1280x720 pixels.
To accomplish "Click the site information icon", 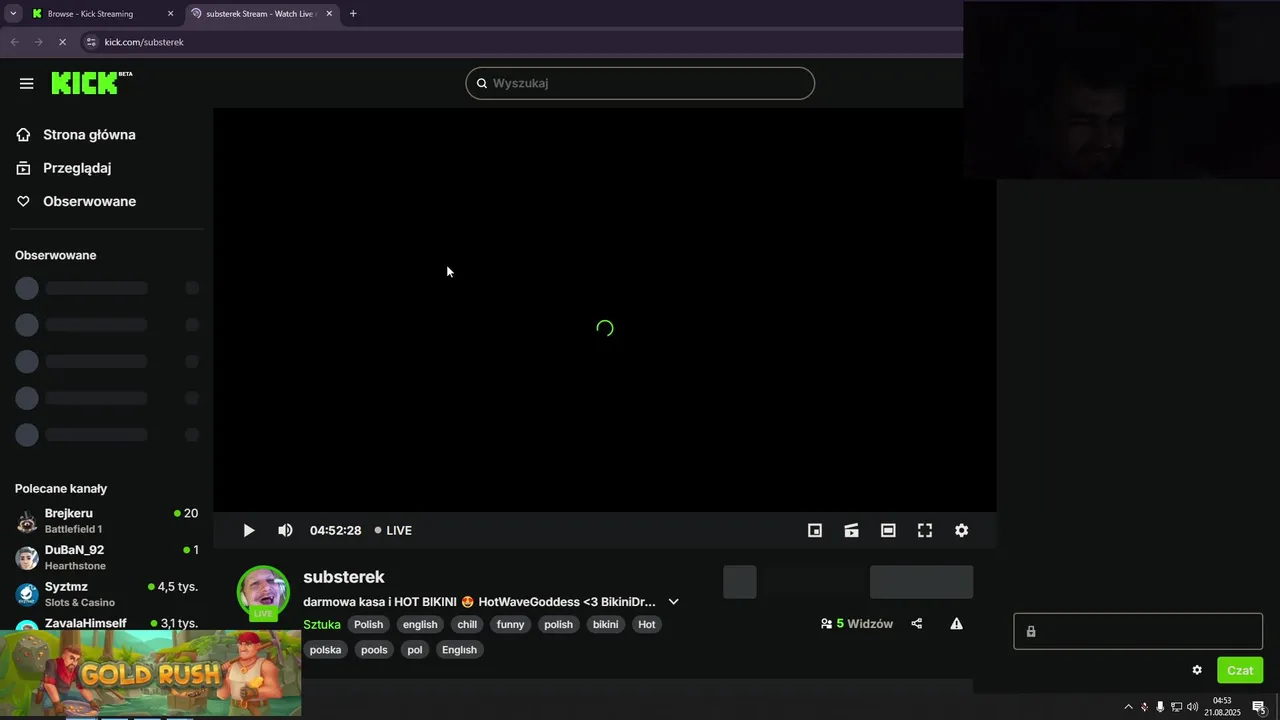I will click(91, 42).
